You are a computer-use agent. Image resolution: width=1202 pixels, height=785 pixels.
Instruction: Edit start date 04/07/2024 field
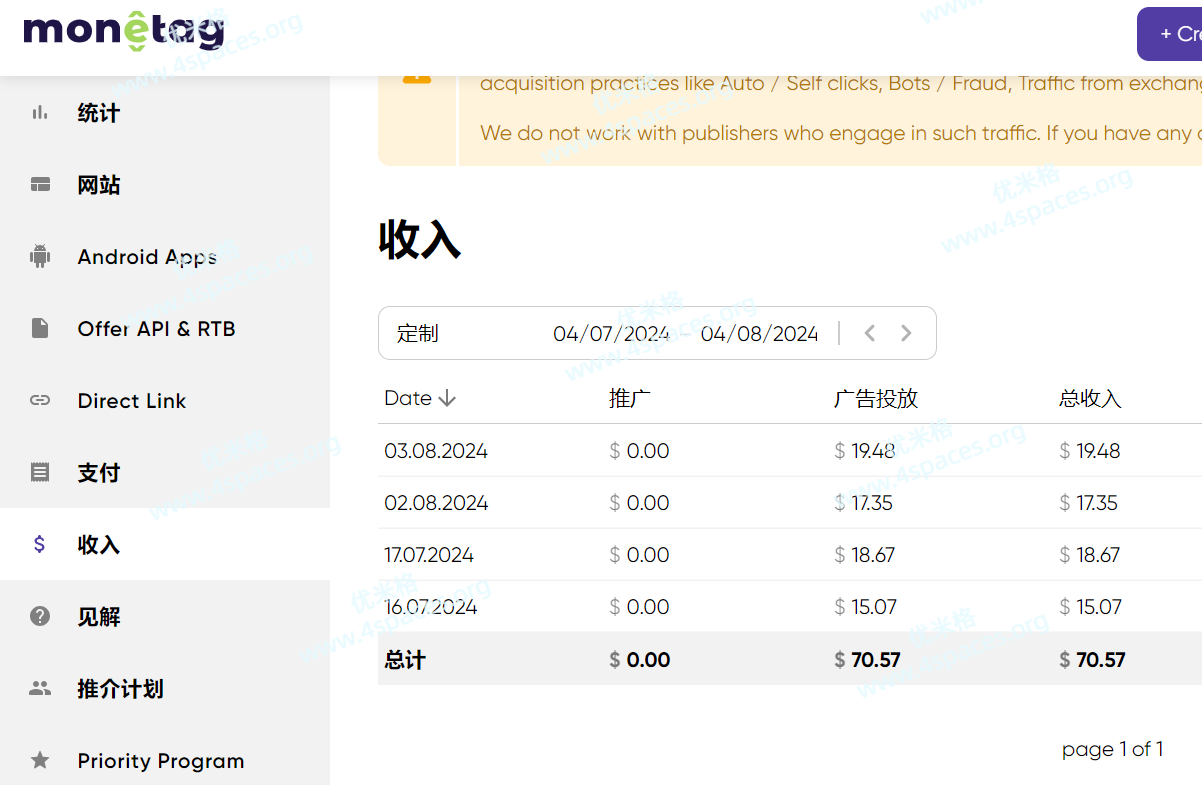(611, 334)
